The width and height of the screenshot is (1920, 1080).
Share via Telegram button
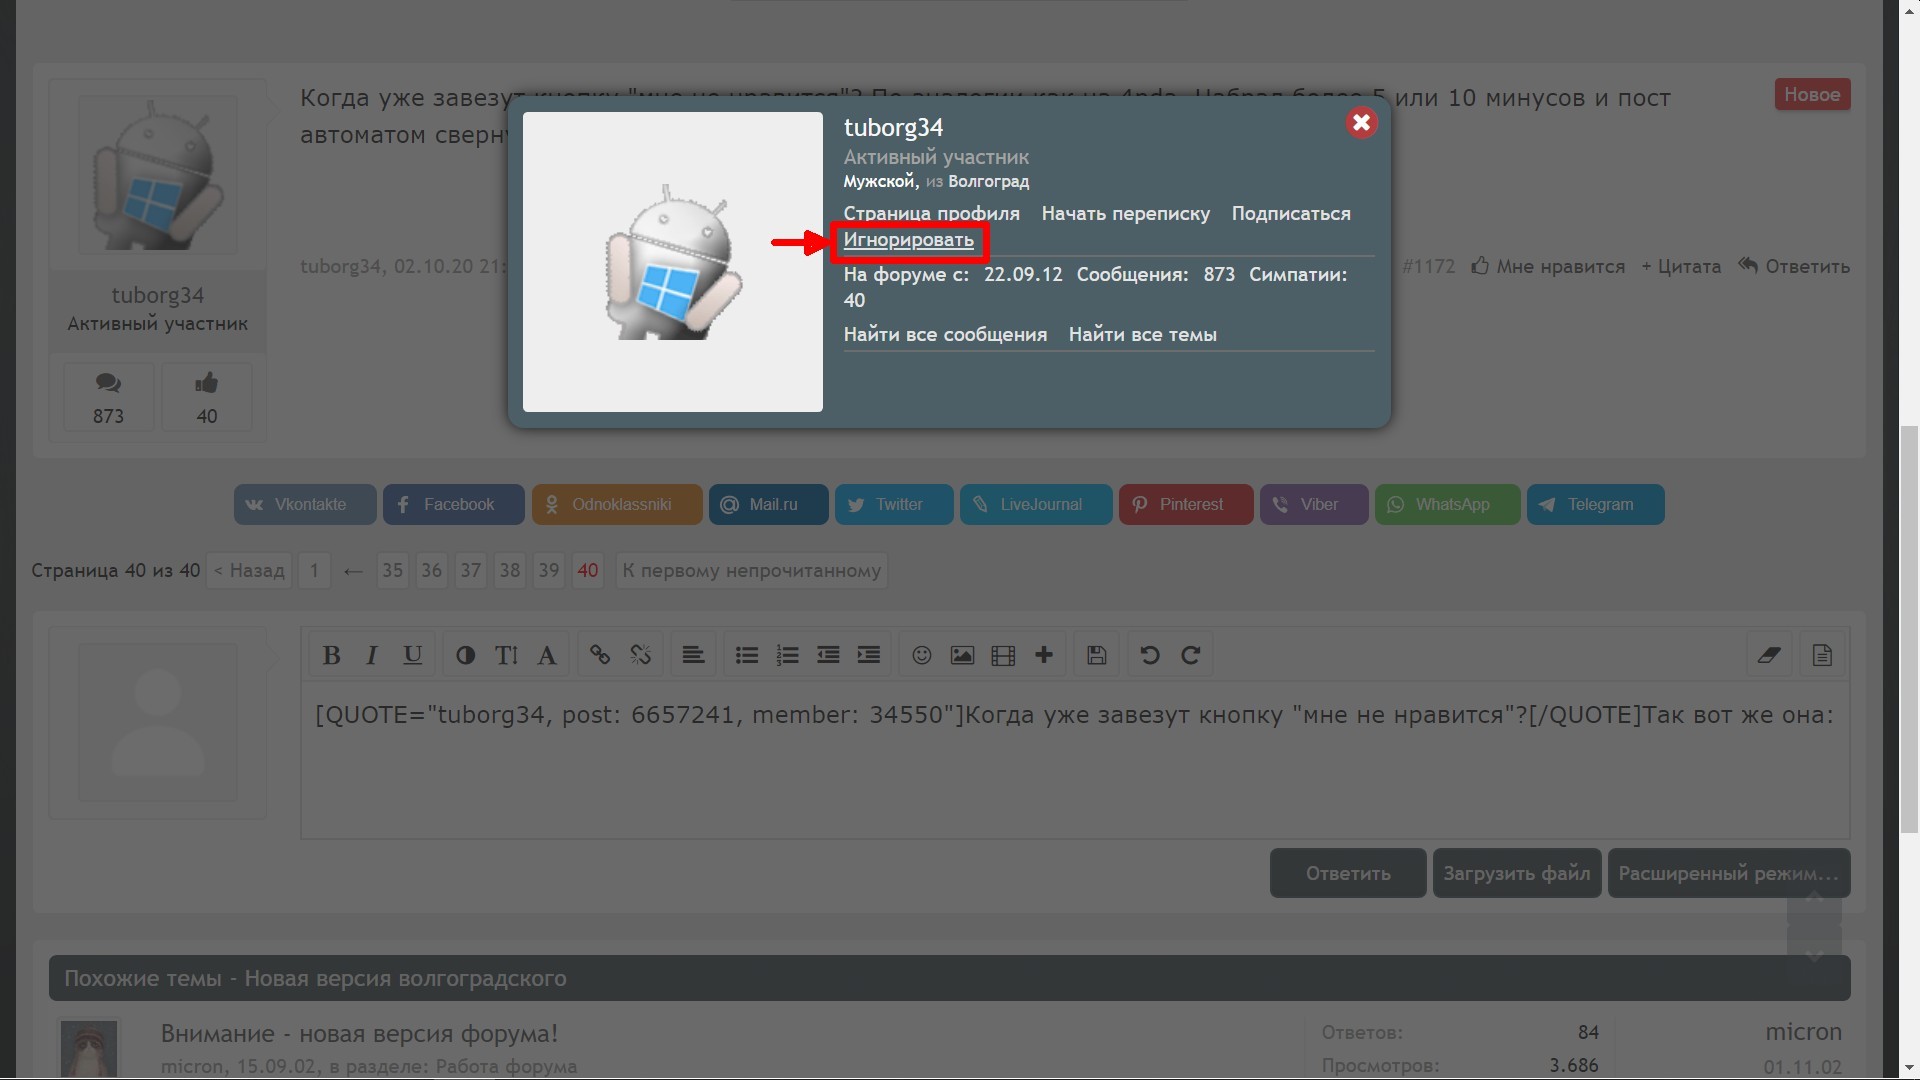click(1596, 504)
